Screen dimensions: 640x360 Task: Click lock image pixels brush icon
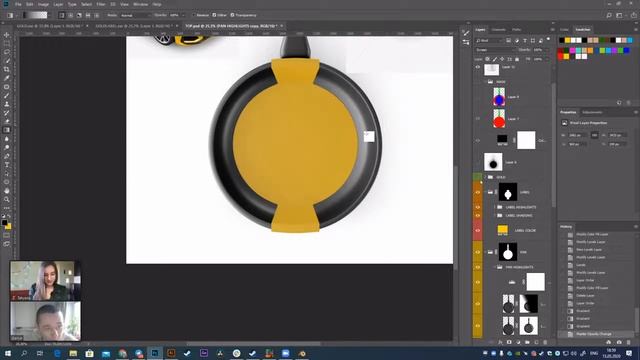[x=495, y=59]
